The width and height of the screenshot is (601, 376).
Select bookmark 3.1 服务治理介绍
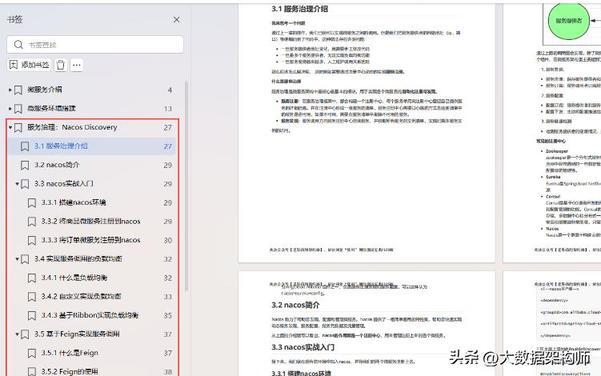click(x=61, y=146)
